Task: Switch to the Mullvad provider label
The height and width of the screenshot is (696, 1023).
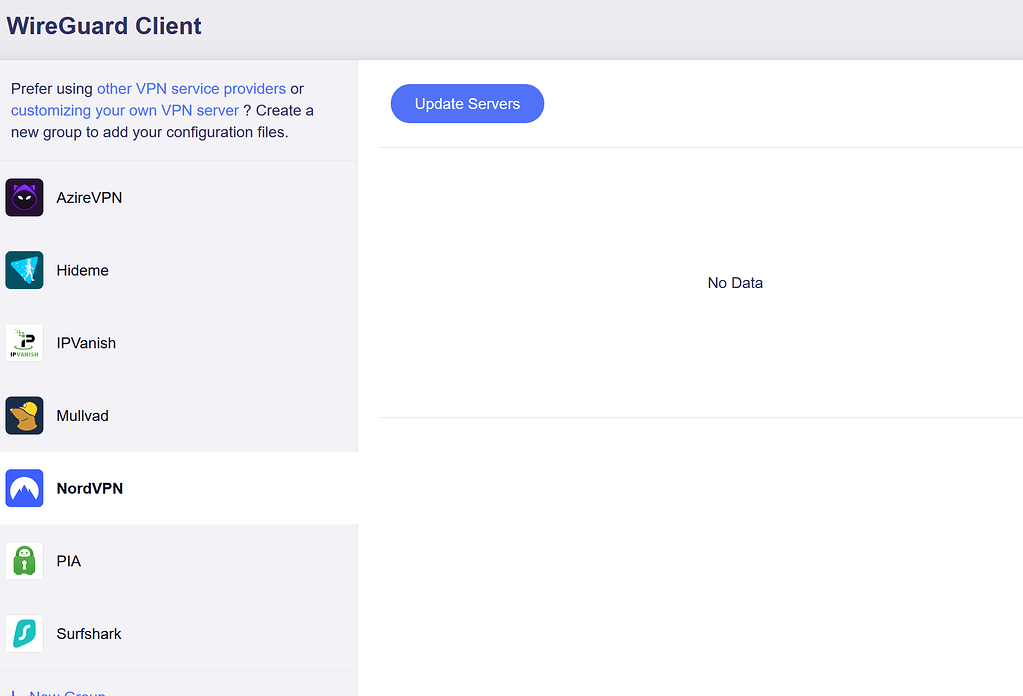Action: (83, 416)
